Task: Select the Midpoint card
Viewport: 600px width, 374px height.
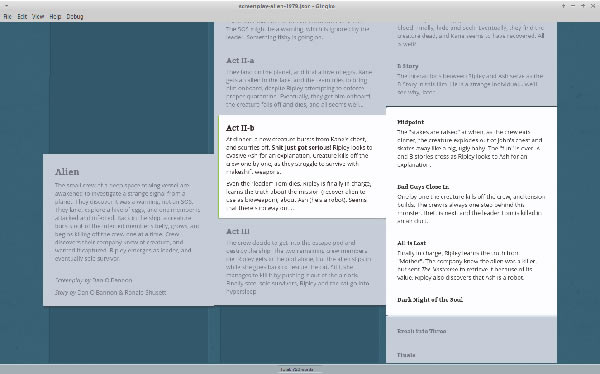Action: point(471,143)
